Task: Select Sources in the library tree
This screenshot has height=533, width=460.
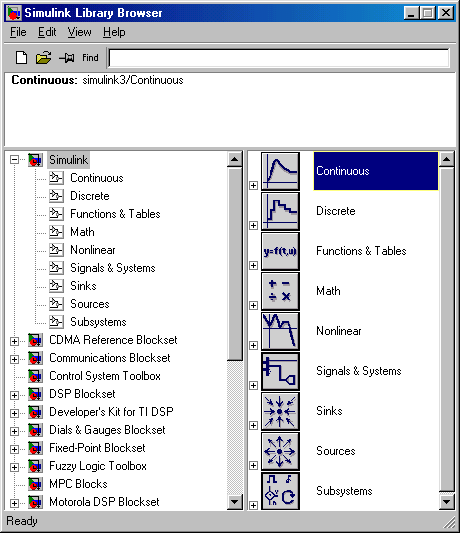Action: (90, 304)
